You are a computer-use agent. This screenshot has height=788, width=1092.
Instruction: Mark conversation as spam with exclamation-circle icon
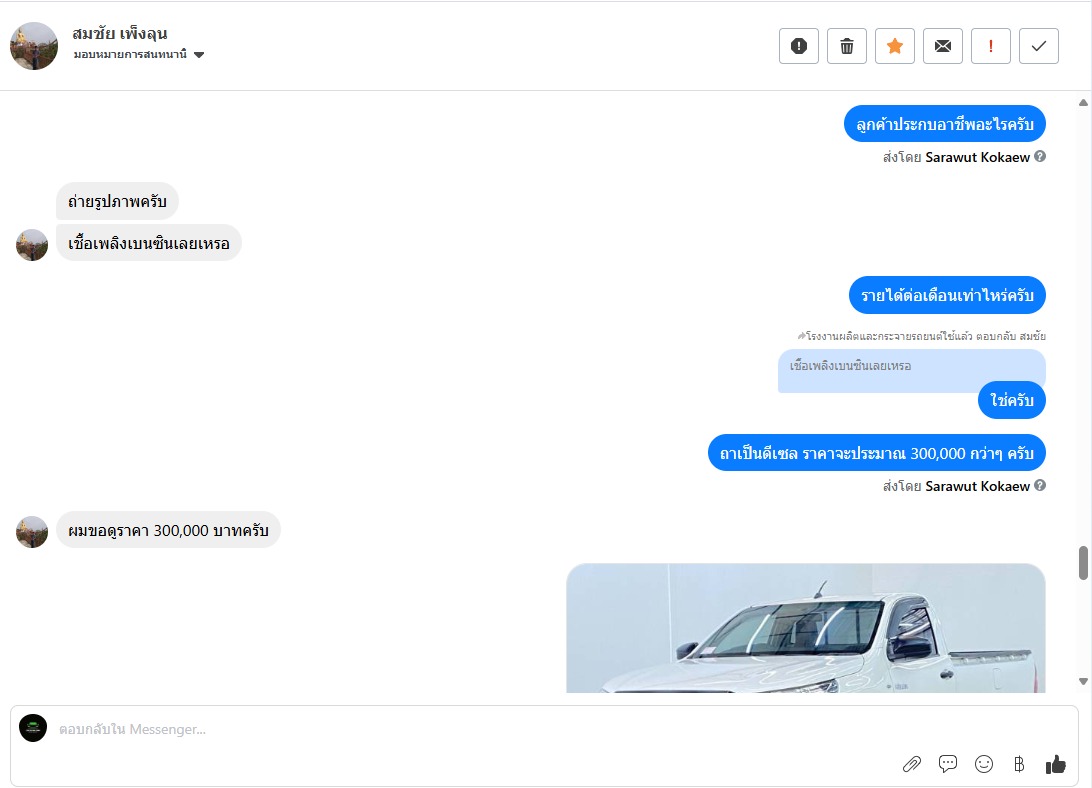click(799, 46)
